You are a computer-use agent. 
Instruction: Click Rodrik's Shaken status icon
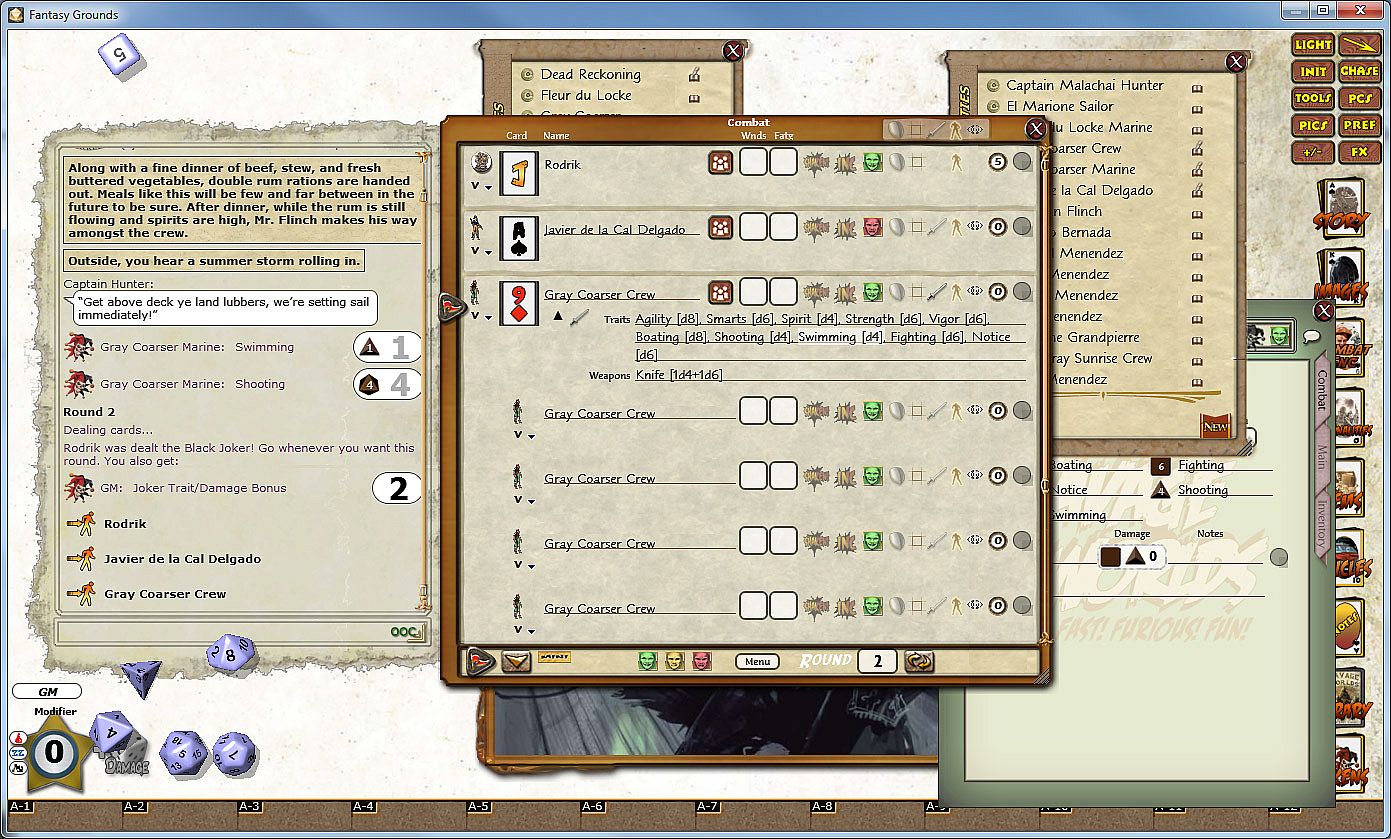(x=817, y=162)
